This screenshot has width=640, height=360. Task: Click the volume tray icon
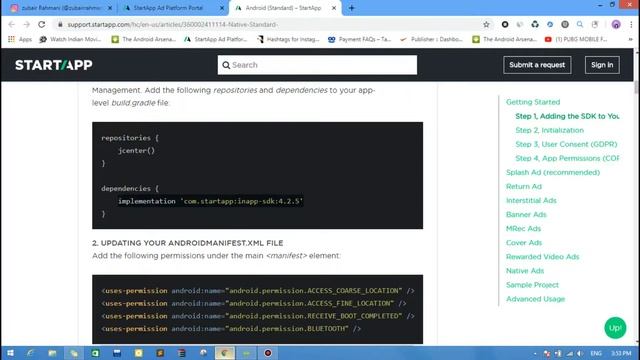pyautogui.click(x=580, y=353)
